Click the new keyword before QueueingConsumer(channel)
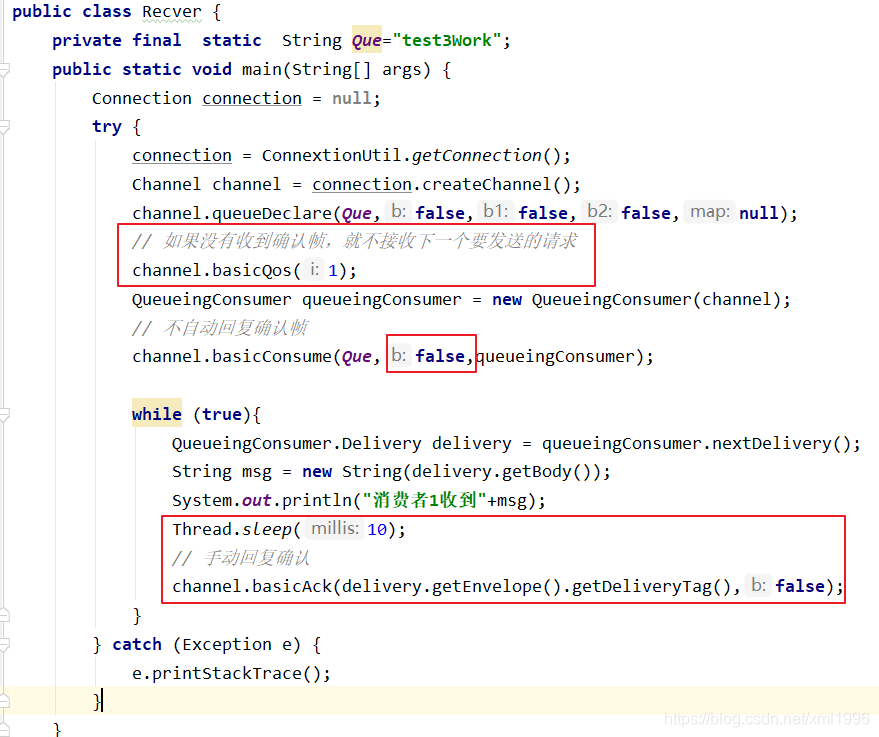The width and height of the screenshot is (879, 737). [507, 300]
